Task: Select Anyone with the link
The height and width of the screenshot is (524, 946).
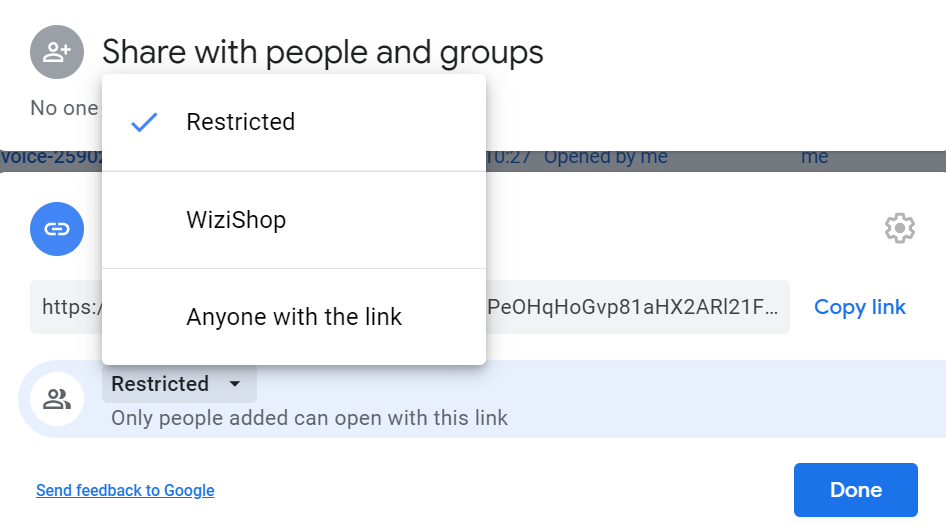Action: coord(294,317)
